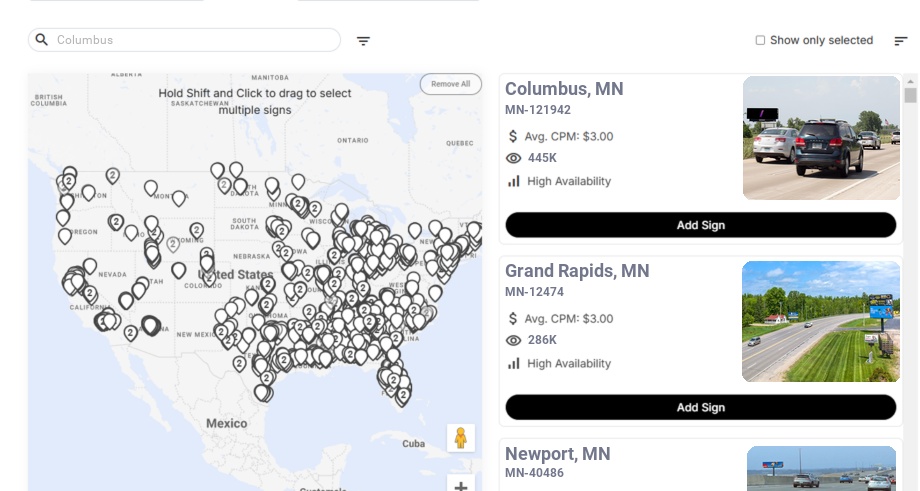Click the Columbus, MN listing title
Image resolution: width=920 pixels, height=491 pixels.
point(564,89)
